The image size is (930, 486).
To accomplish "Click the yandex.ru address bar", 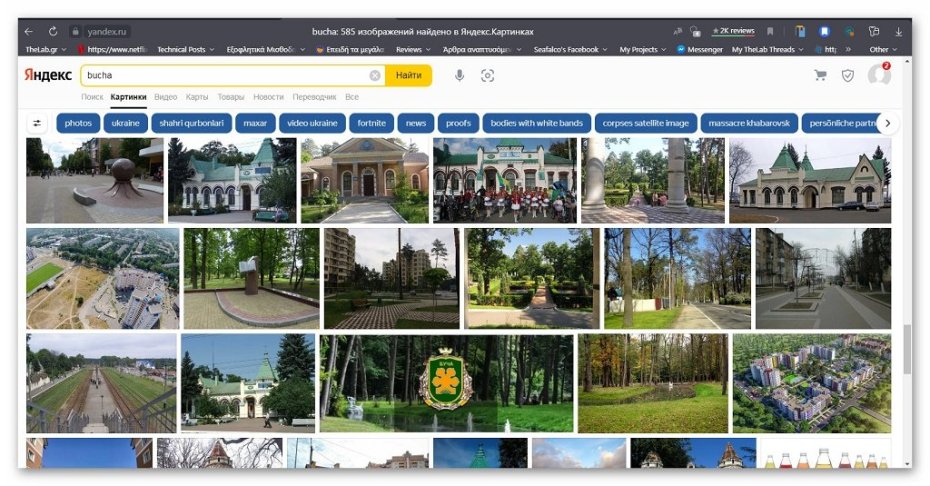I will (x=107, y=31).
